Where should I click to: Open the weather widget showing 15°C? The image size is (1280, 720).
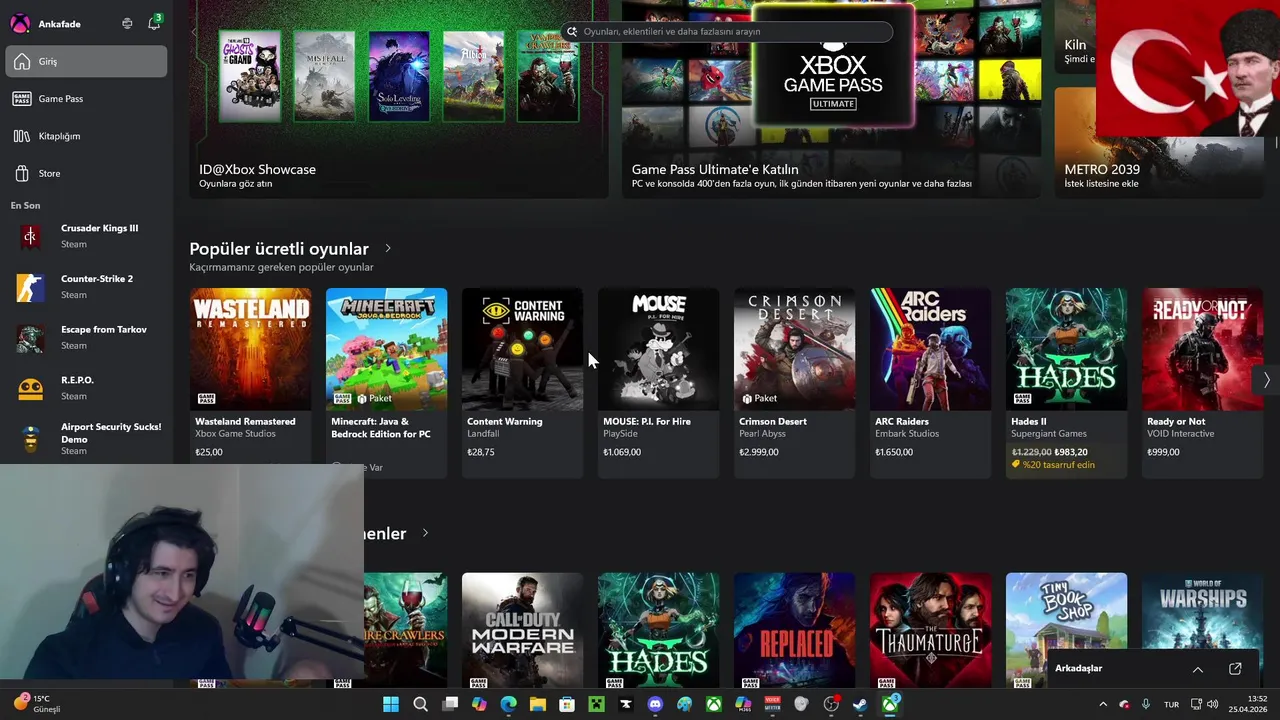click(x=36, y=704)
